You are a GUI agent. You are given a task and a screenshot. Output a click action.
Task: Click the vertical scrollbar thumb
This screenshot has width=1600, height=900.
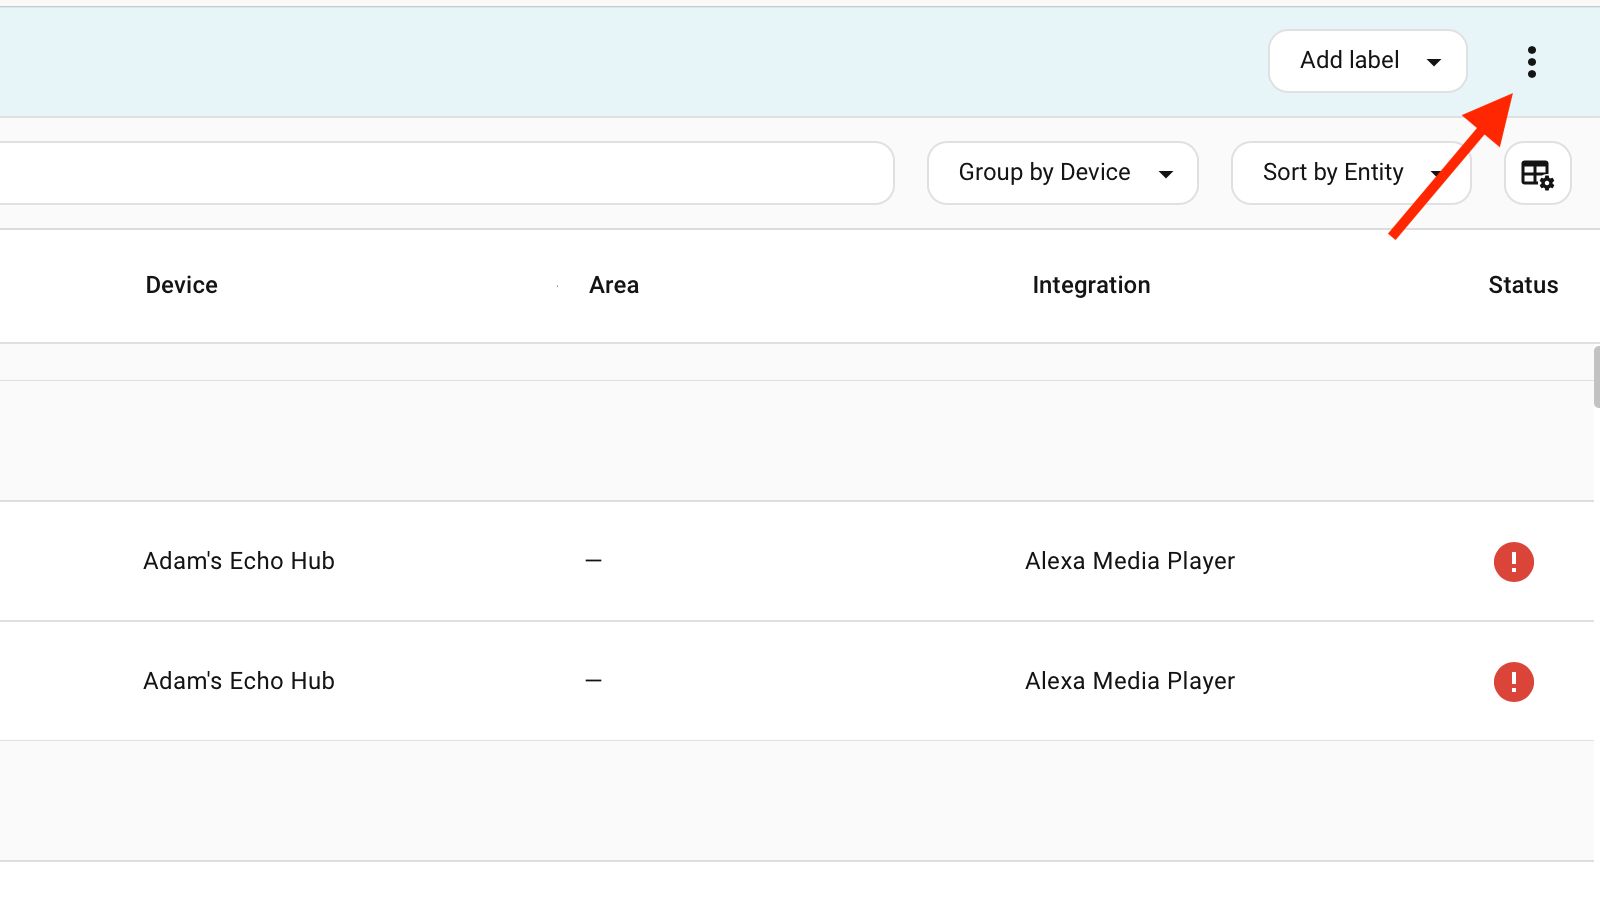(1596, 377)
